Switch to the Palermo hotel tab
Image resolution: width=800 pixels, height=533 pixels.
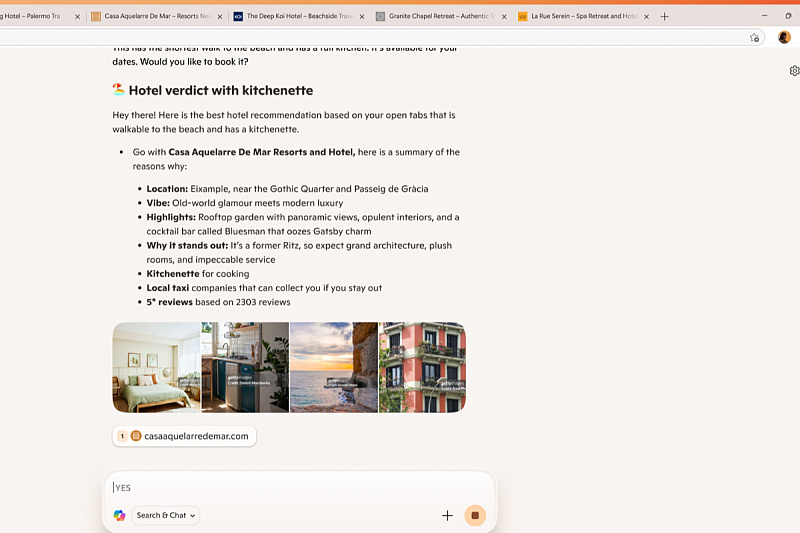[x=31, y=16]
